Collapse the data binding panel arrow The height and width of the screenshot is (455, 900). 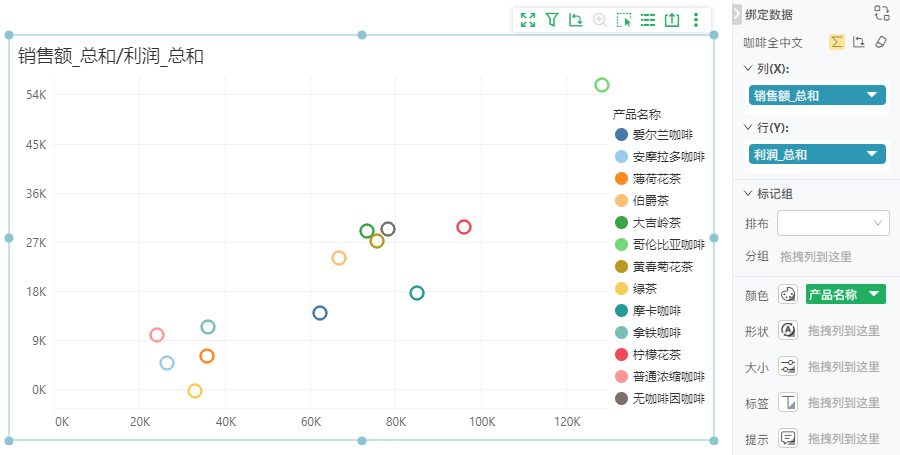pyautogui.click(x=737, y=14)
